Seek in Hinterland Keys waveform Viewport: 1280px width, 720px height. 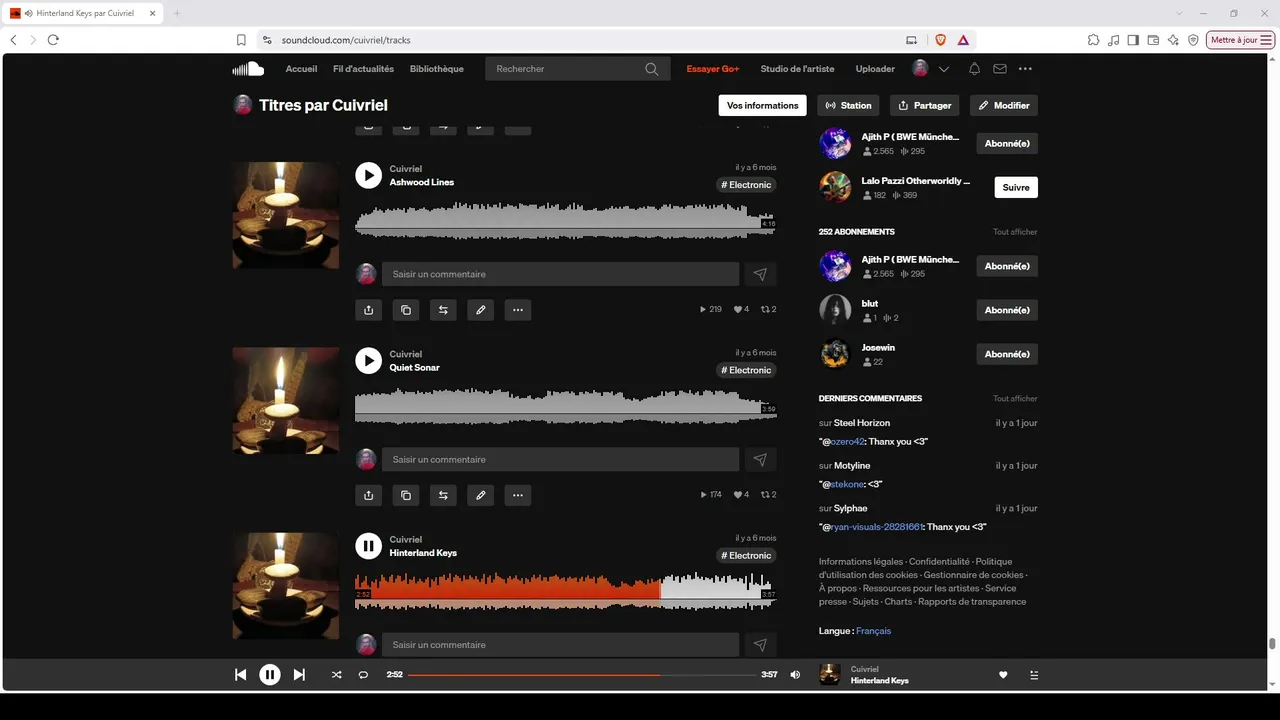[x=565, y=591]
